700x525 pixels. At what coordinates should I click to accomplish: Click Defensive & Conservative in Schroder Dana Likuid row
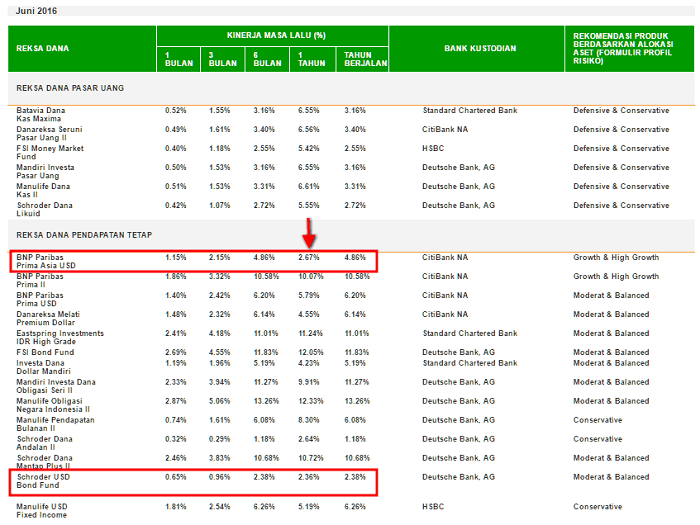[621, 205]
